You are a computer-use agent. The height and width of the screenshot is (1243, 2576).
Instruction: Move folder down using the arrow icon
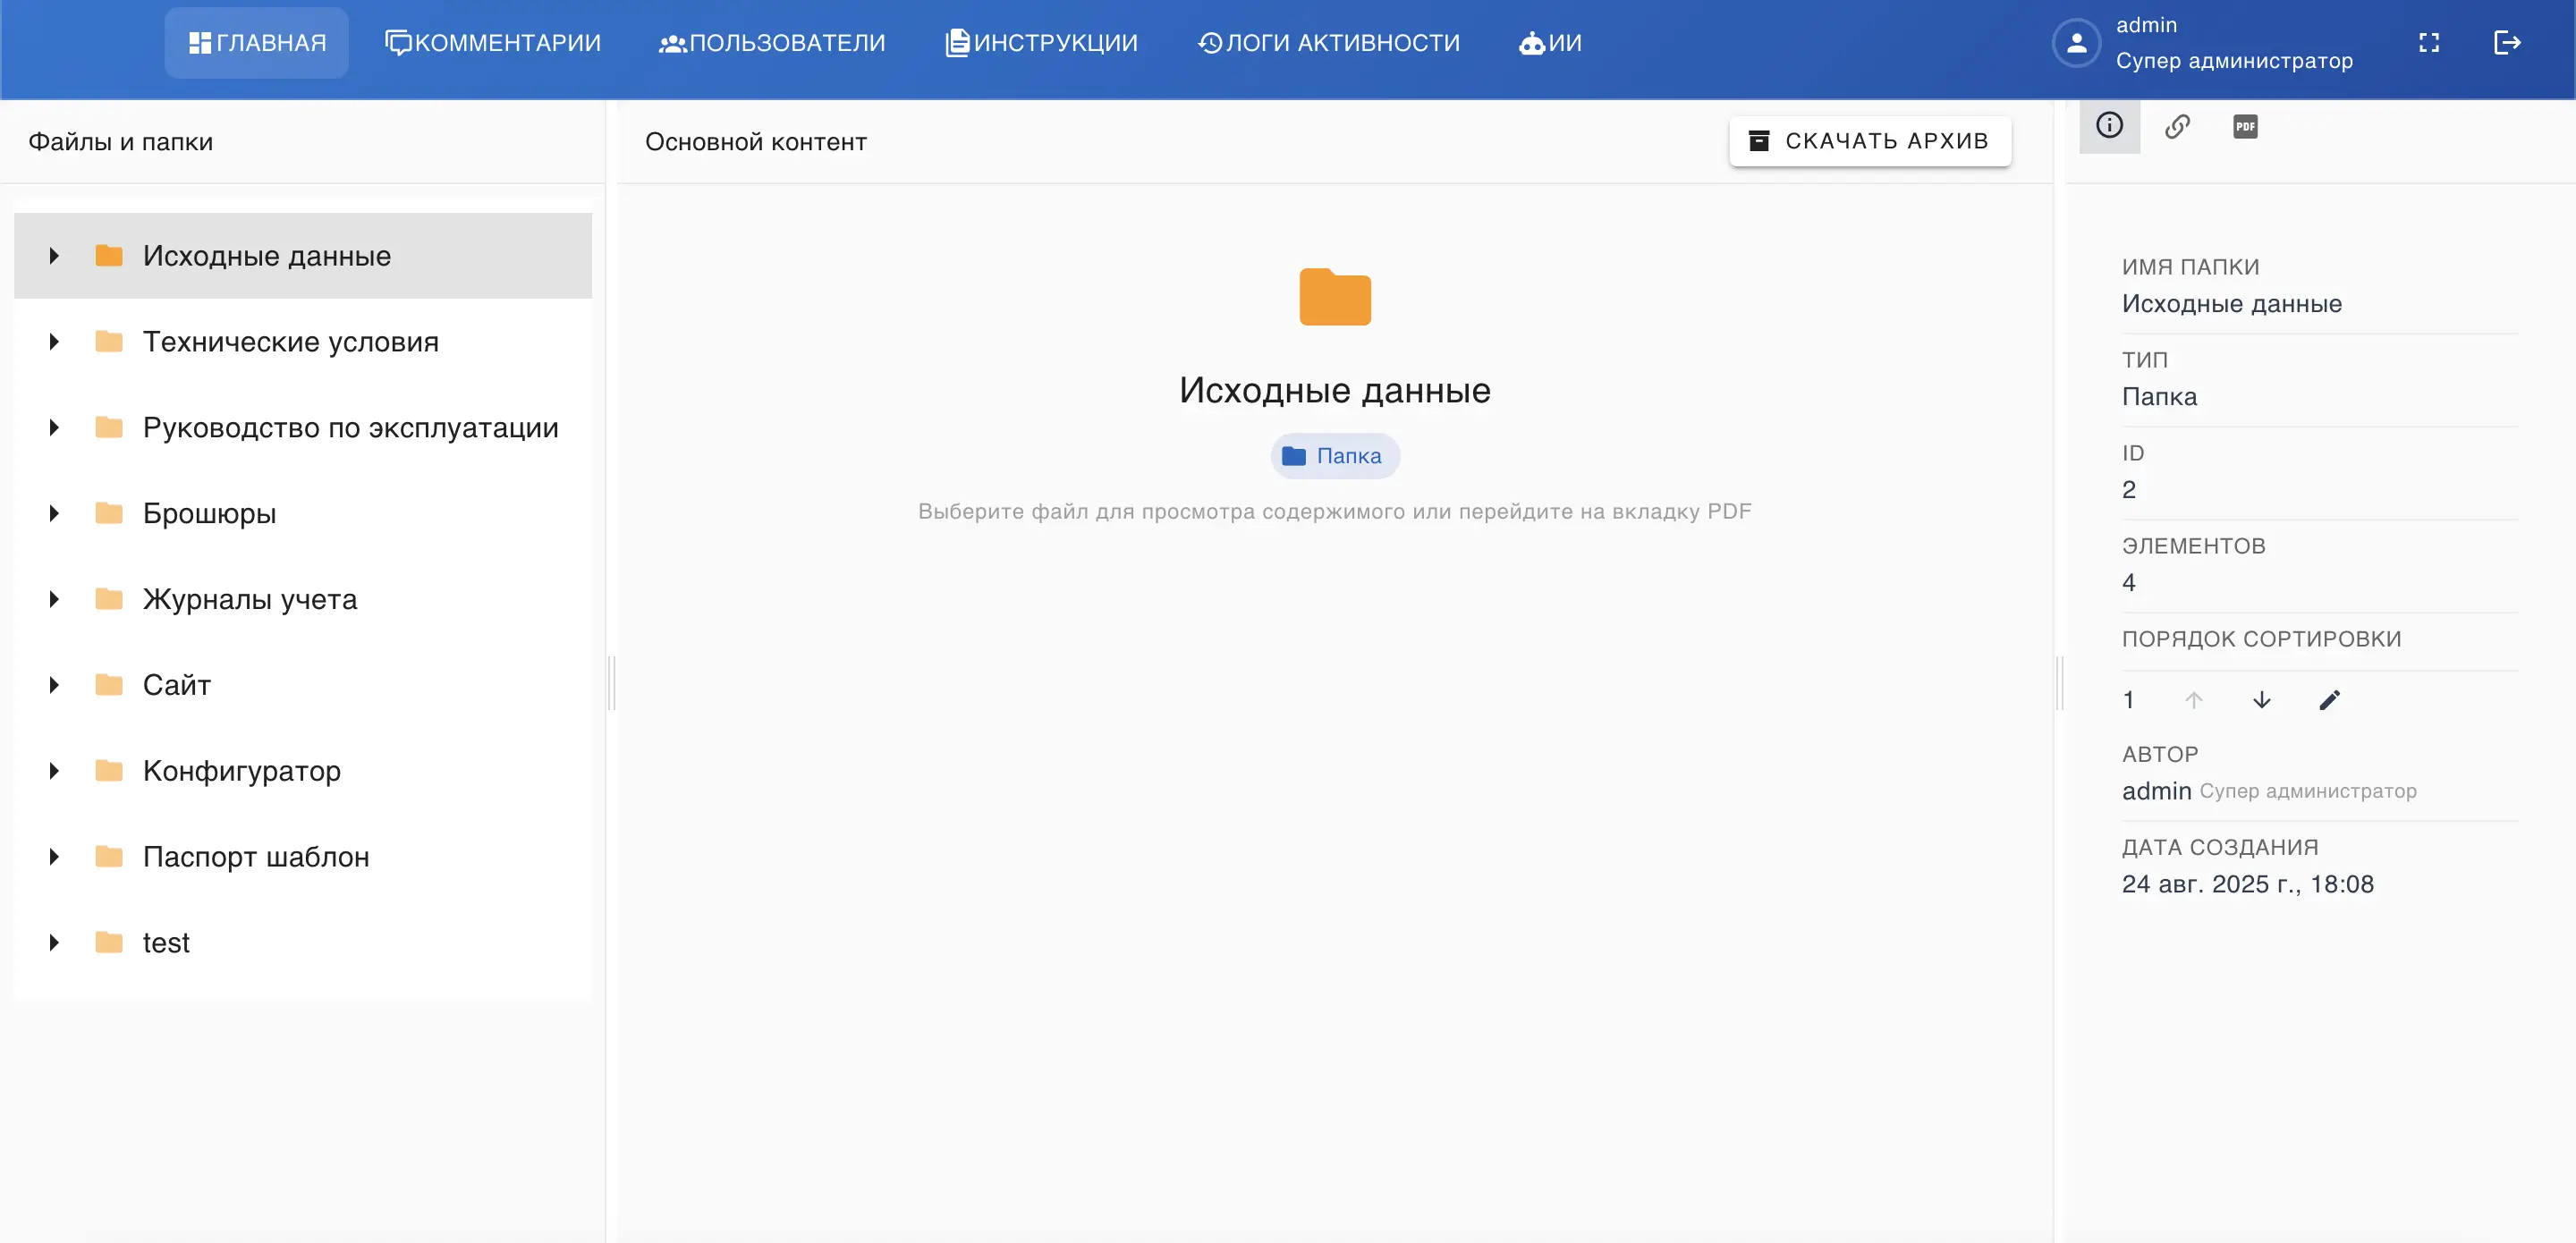point(2262,699)
